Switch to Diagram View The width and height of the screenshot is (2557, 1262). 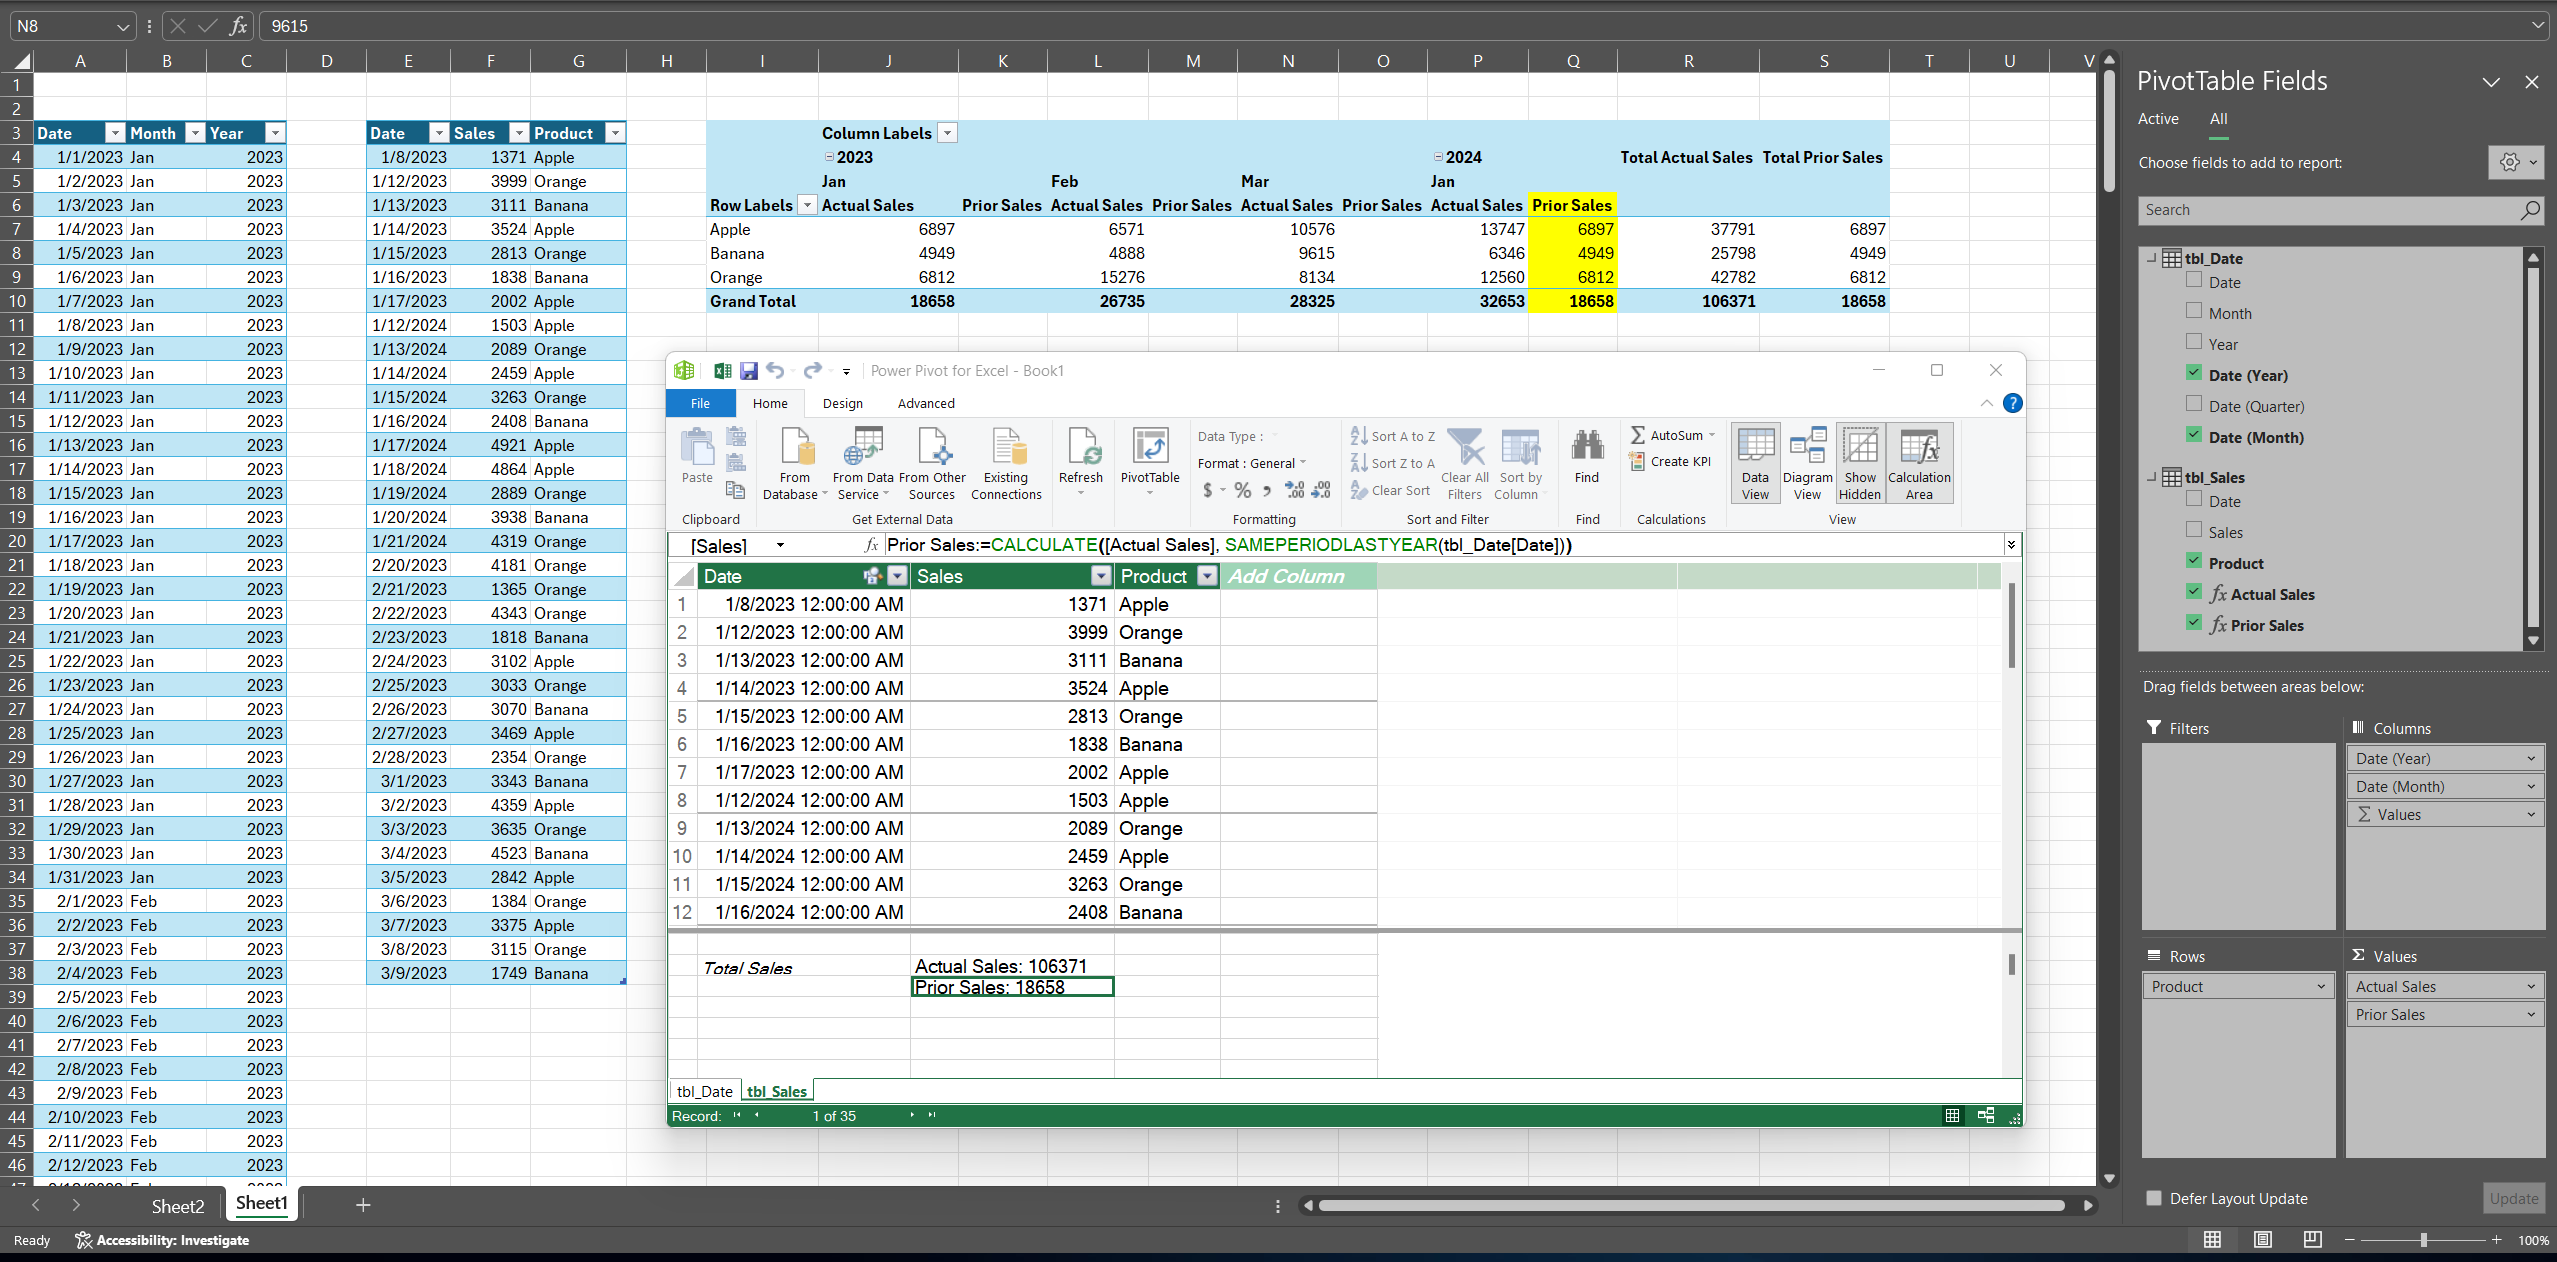click(1807, 463)
